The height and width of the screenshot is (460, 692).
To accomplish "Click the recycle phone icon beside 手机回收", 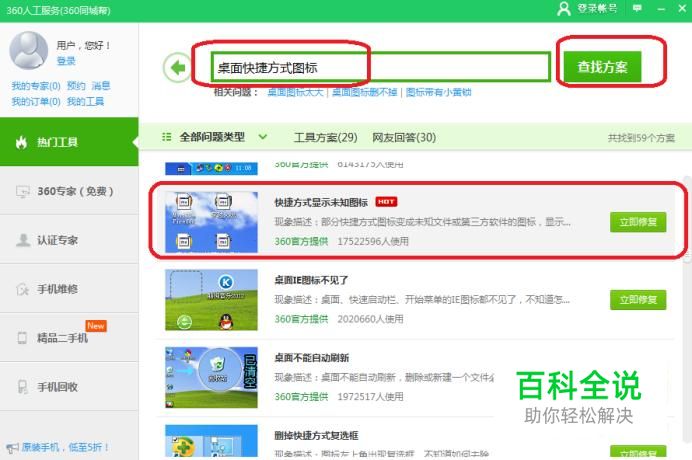I will pos(22,387).
